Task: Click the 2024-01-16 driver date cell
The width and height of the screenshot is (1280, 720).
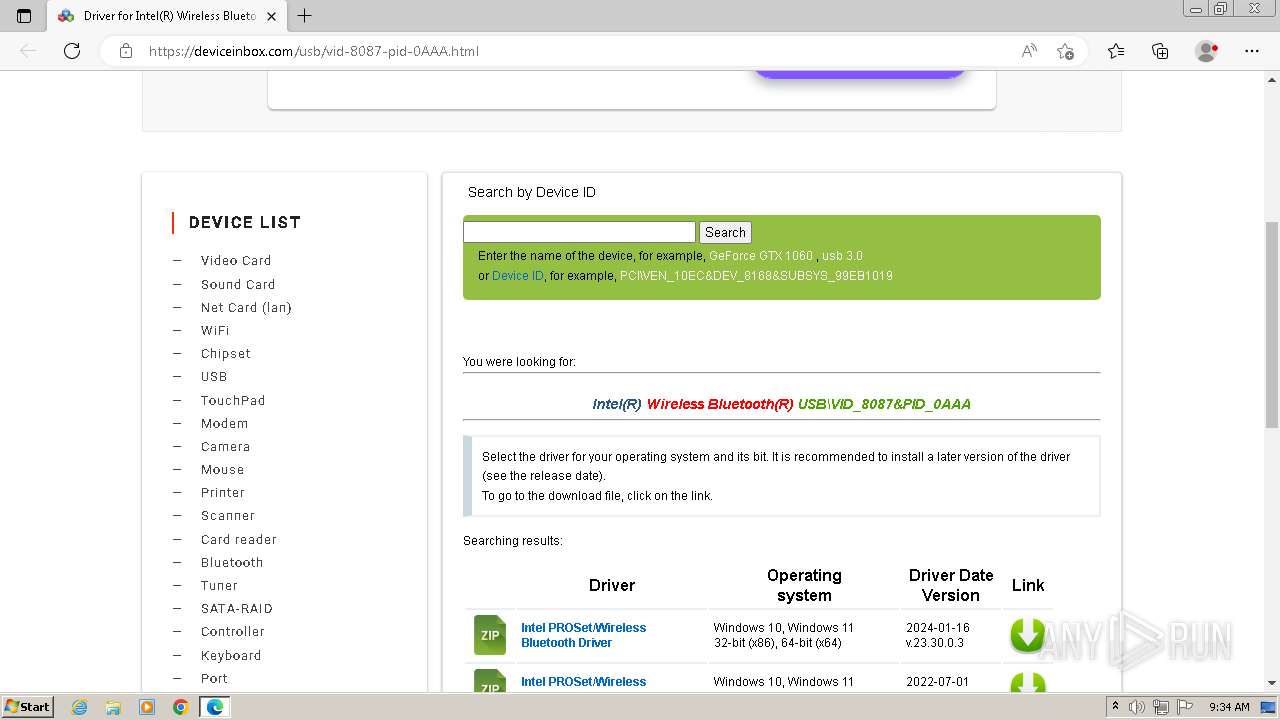Action: click(938, 627)
